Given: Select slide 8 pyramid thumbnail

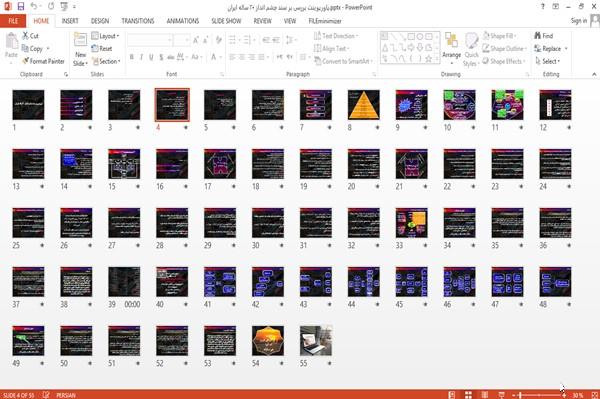Looking at the screenshot, I should 364,105.
